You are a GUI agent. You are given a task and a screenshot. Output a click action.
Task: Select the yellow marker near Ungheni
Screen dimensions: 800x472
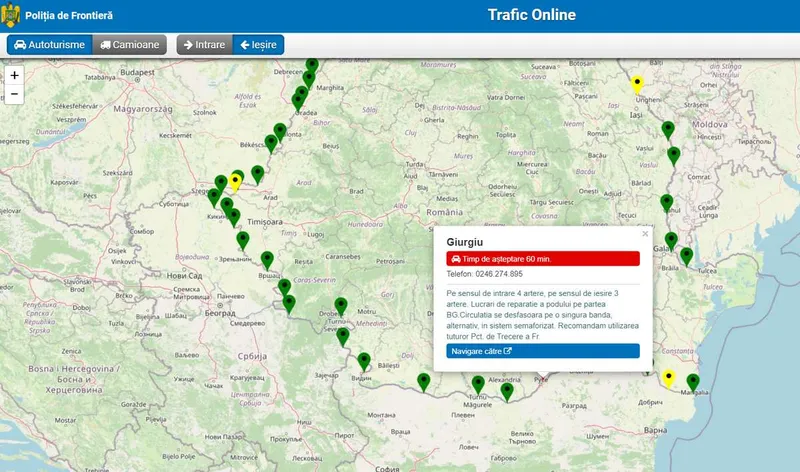(x=637, y=84)
